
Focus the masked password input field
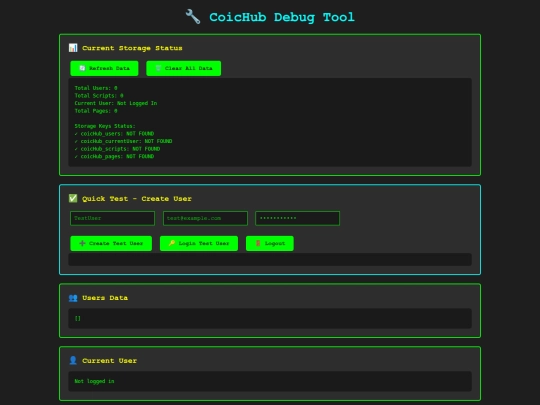click(x=298, y=218)
